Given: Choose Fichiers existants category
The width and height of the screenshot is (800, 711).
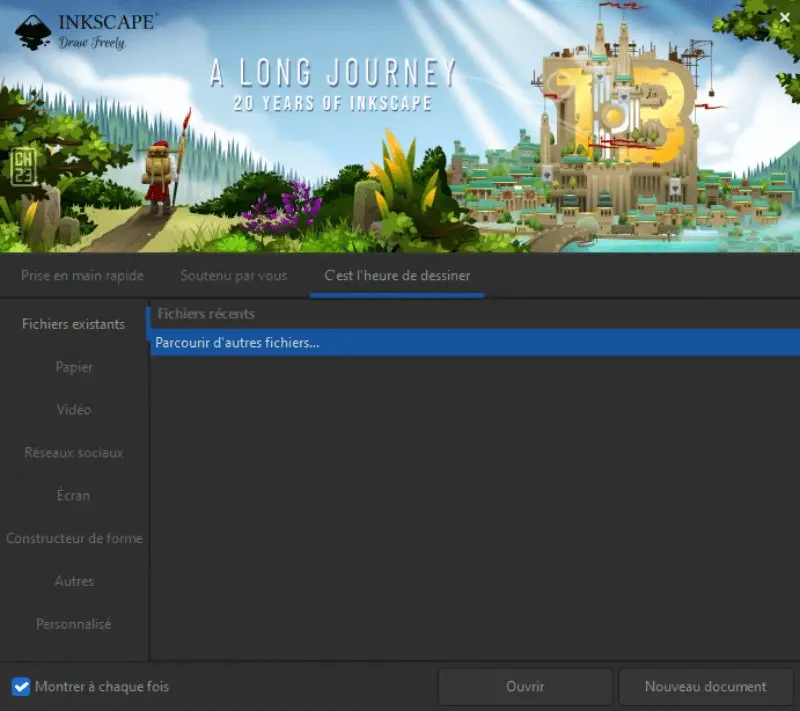Looking at the screenshot, I should point(73,324).
